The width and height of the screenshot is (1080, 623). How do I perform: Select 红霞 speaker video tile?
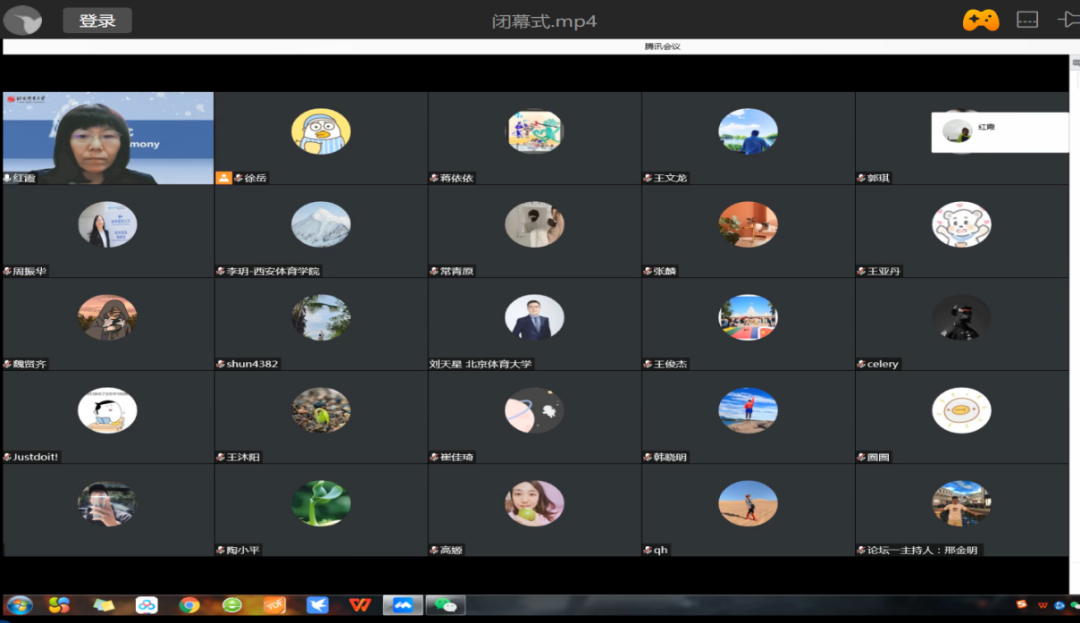click(108, 138)
